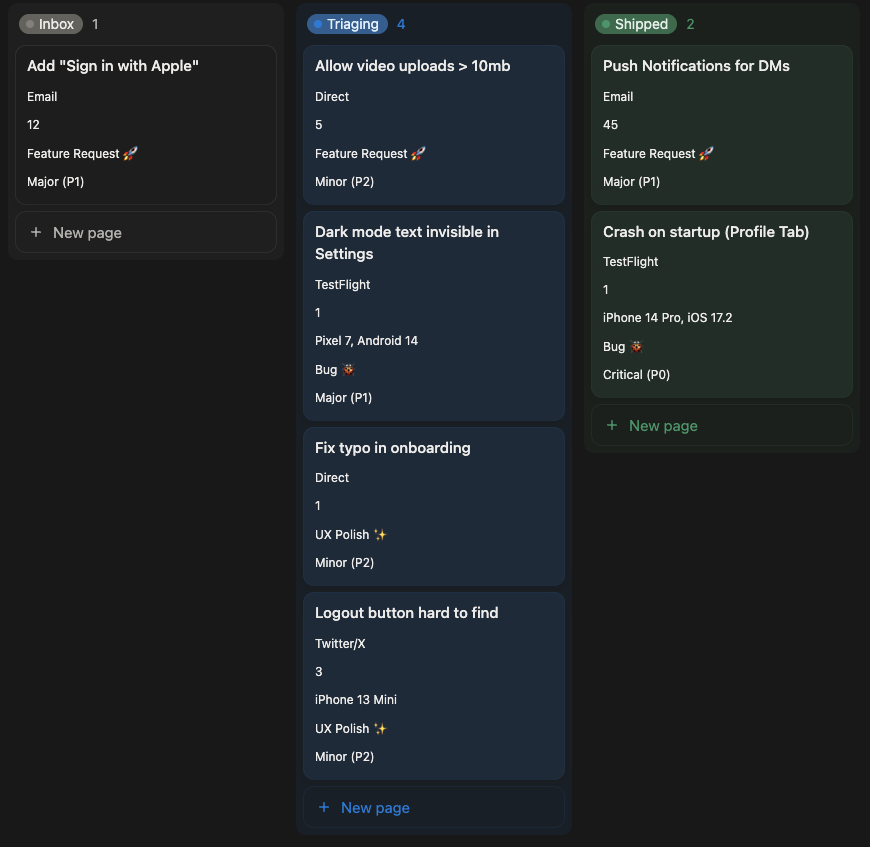Click the count badge next to Triaging
Screen dimensions: 870x847
401,23
